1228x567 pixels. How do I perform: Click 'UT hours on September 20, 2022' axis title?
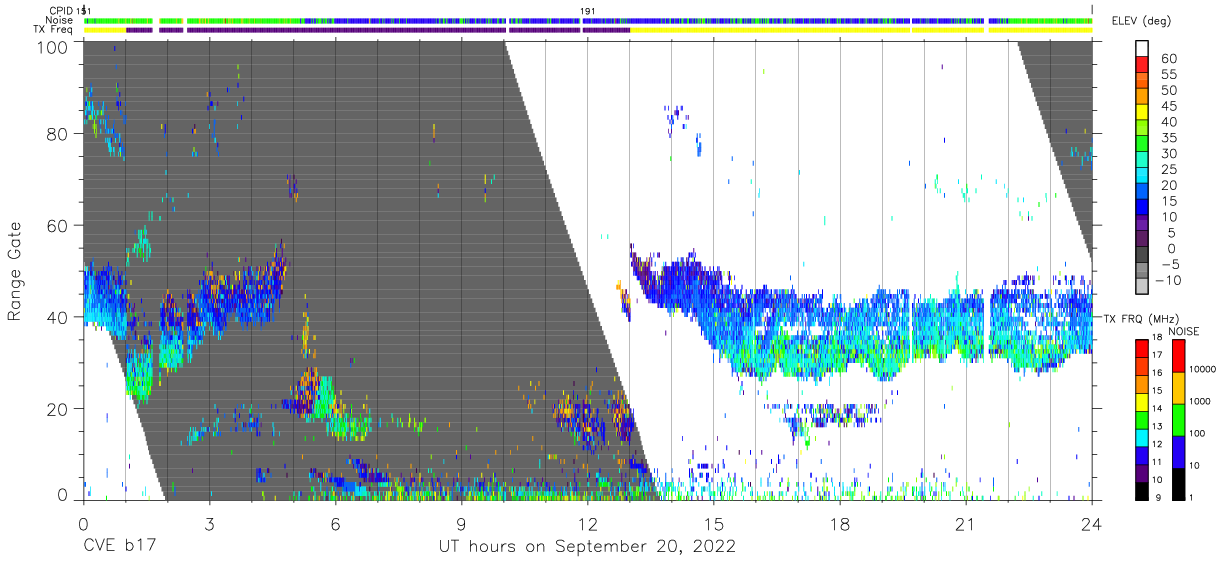click(x=587, y=547)
